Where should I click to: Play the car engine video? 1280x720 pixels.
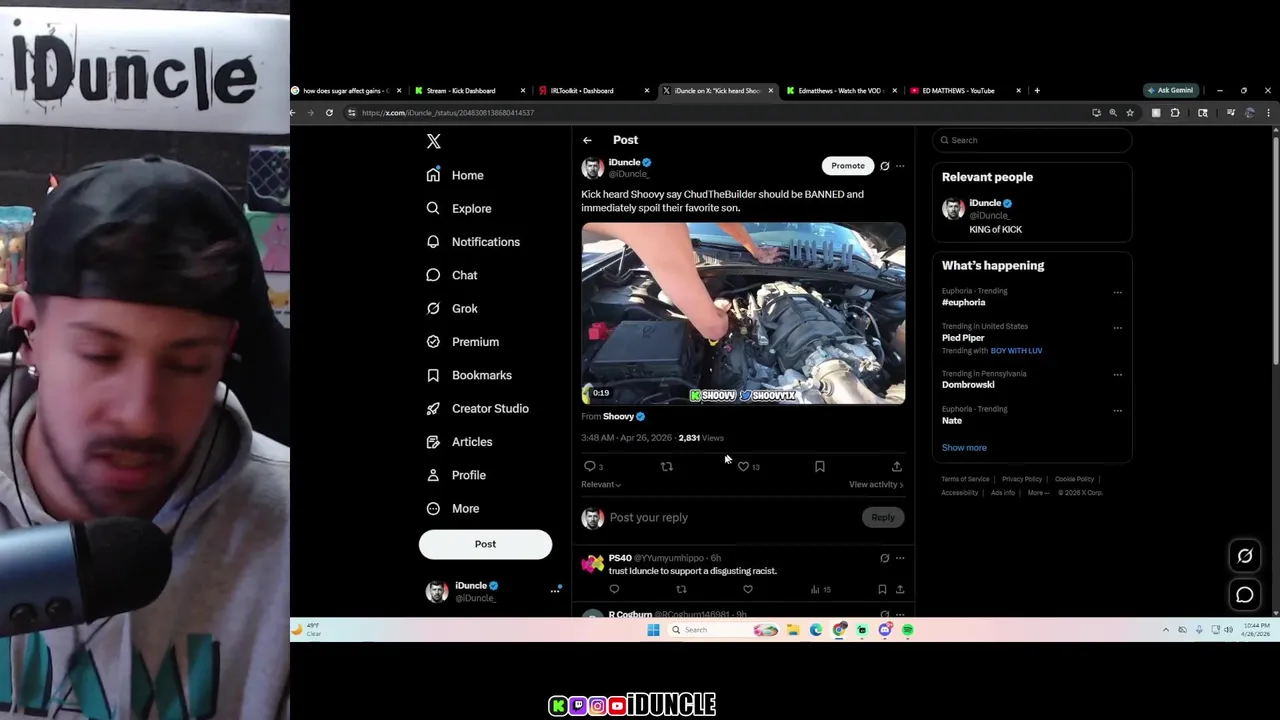click(743, 314)
